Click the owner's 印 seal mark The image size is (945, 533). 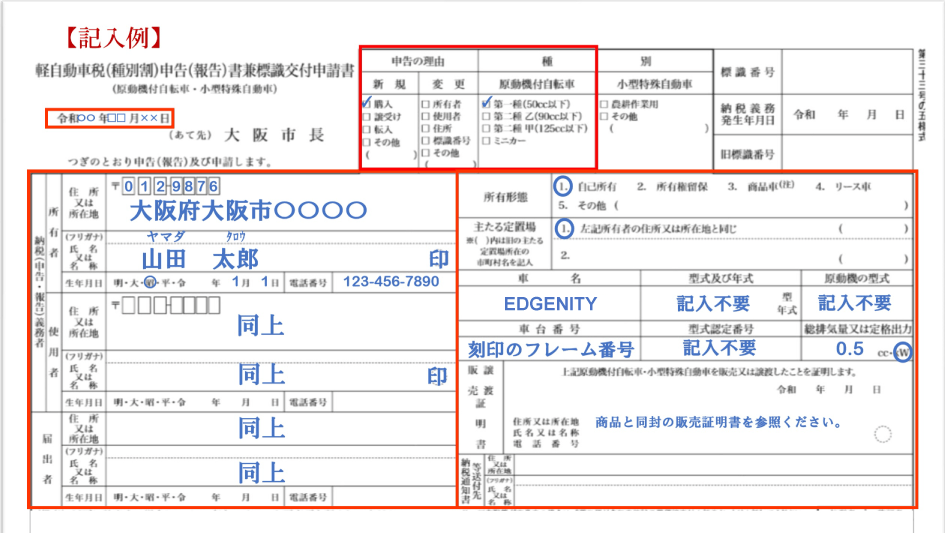438,260
